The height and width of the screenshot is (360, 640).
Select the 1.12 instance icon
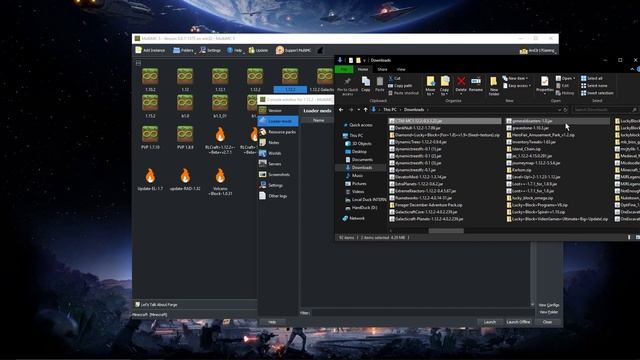click(185, 76)
